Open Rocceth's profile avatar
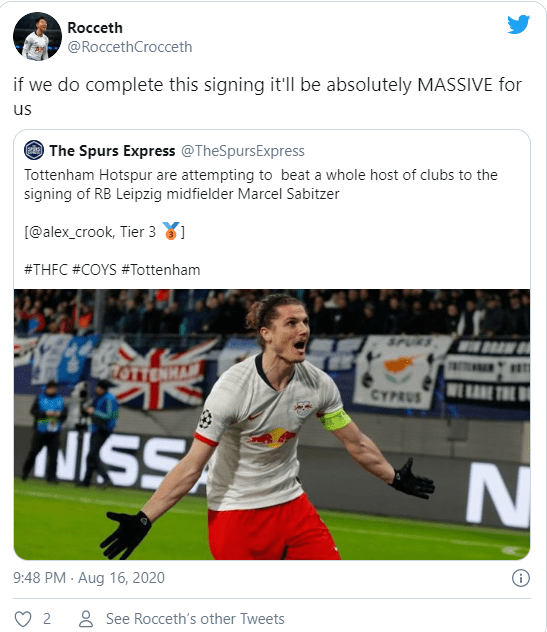 tap(37, 36)
